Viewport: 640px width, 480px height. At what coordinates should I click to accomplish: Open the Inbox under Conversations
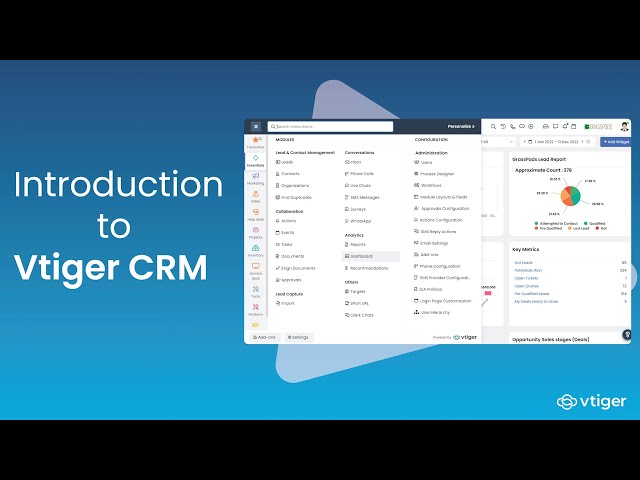(x=353, y=162)
